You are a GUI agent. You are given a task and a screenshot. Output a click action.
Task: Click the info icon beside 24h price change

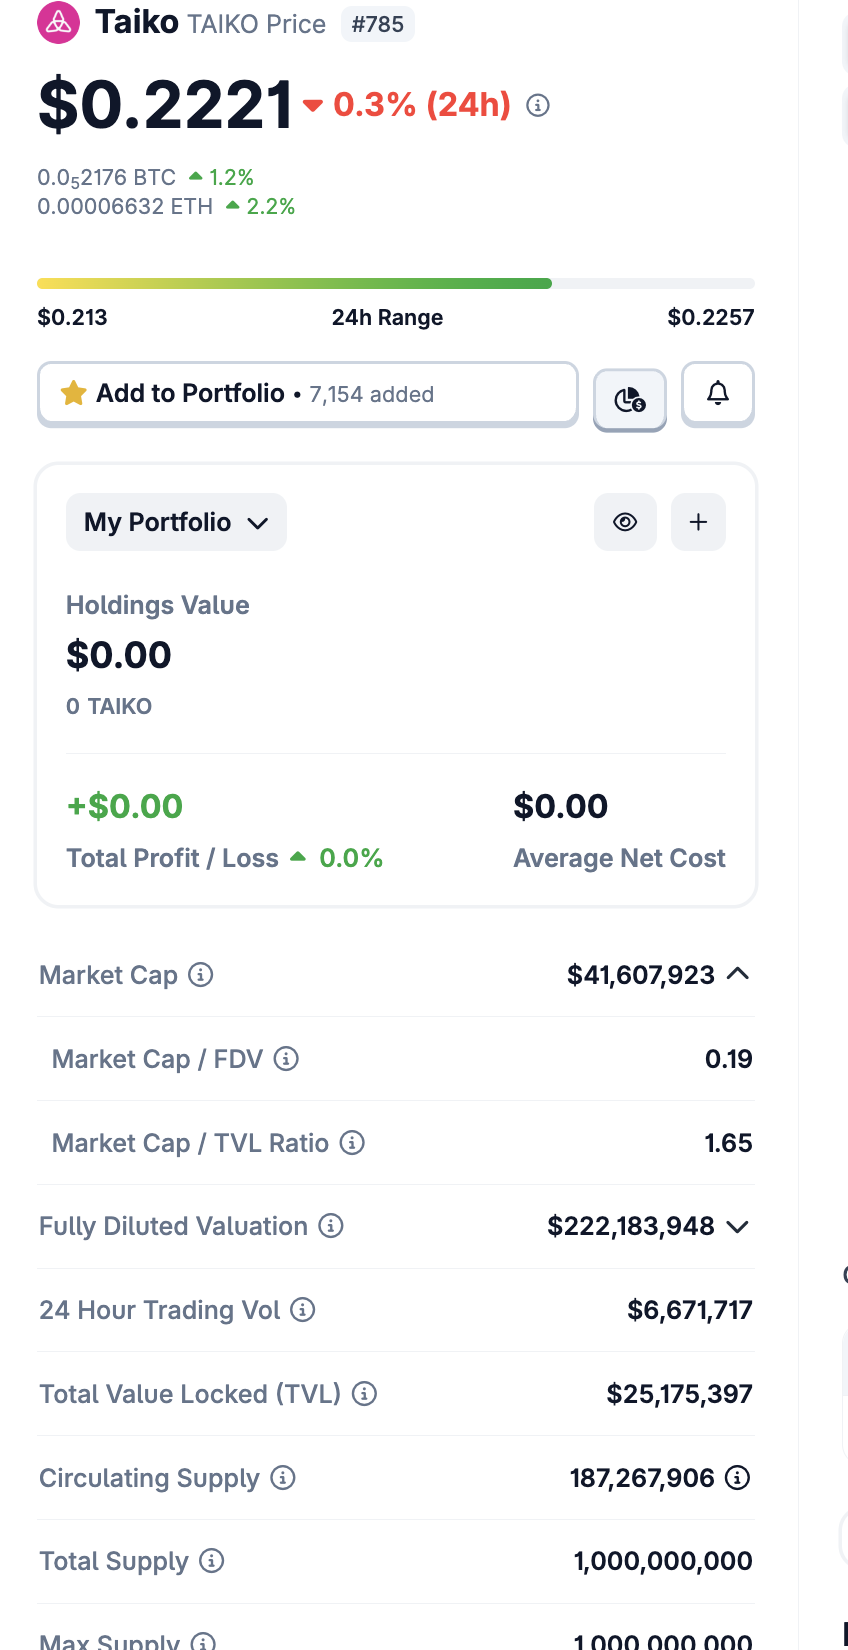(x=538, y=105)
